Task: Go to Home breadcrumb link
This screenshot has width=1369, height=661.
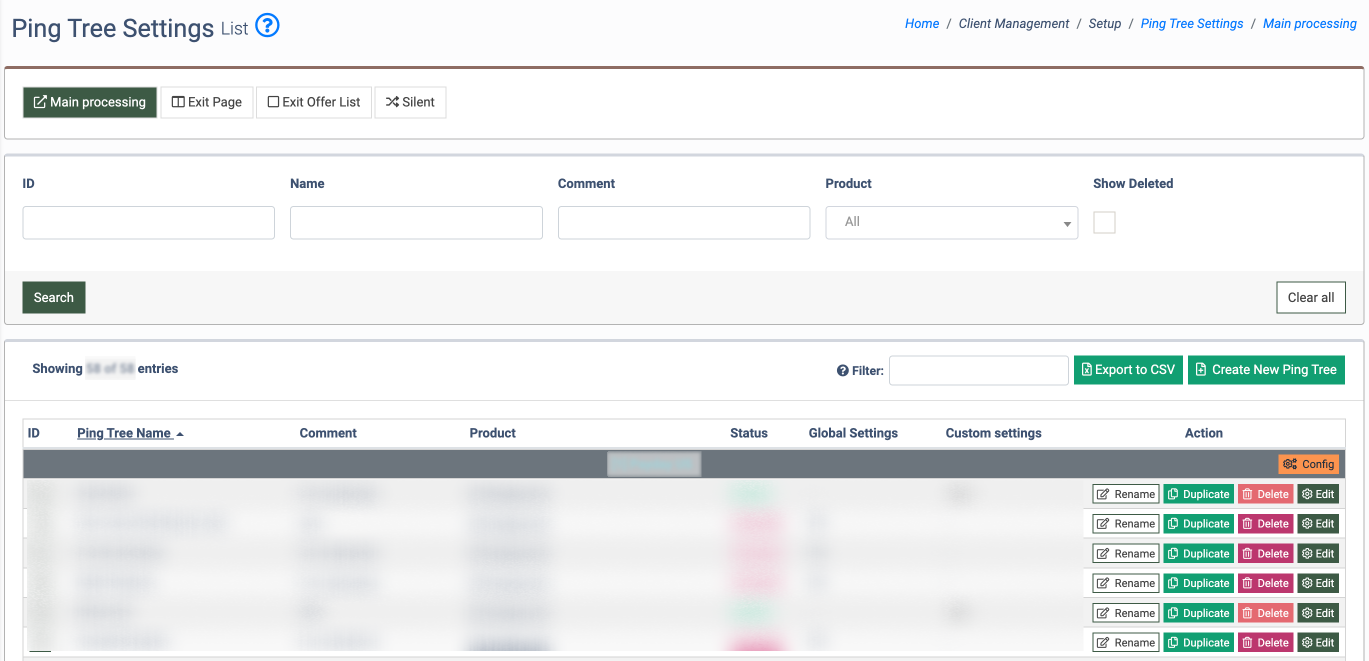Action: [921, 24]
